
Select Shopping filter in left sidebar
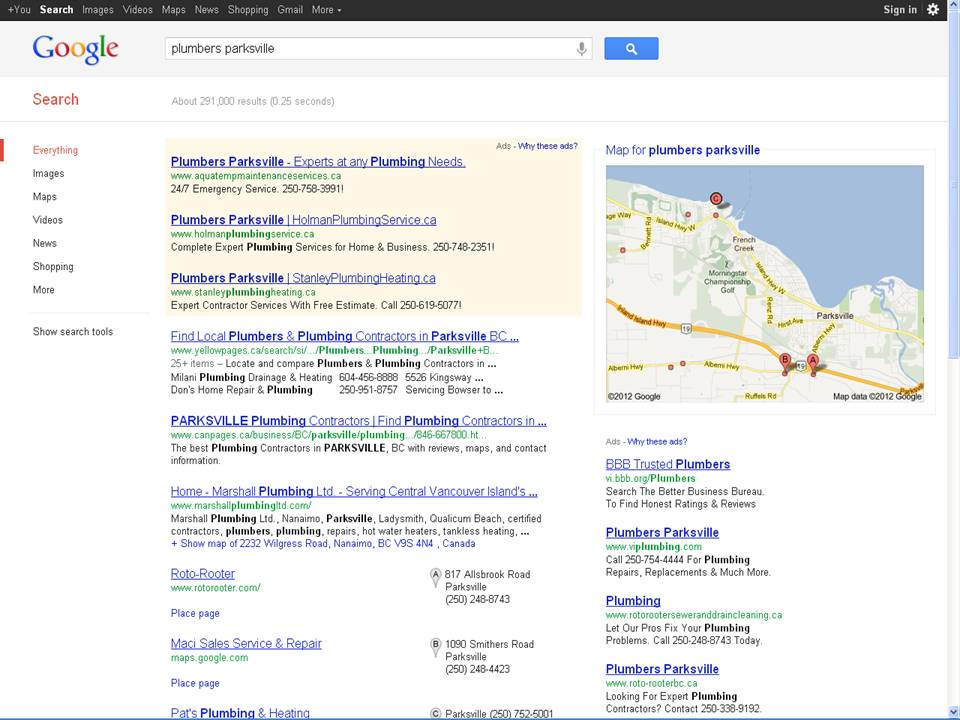pos(53,266)
